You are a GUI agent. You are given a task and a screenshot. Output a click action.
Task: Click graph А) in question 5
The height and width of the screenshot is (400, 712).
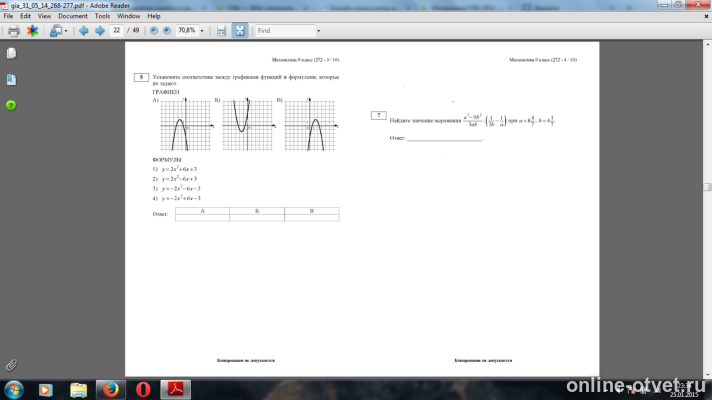(186, 125)
